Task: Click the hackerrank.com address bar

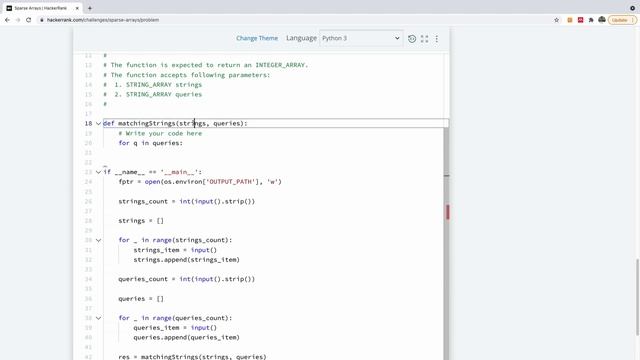Action: (294, 20)
